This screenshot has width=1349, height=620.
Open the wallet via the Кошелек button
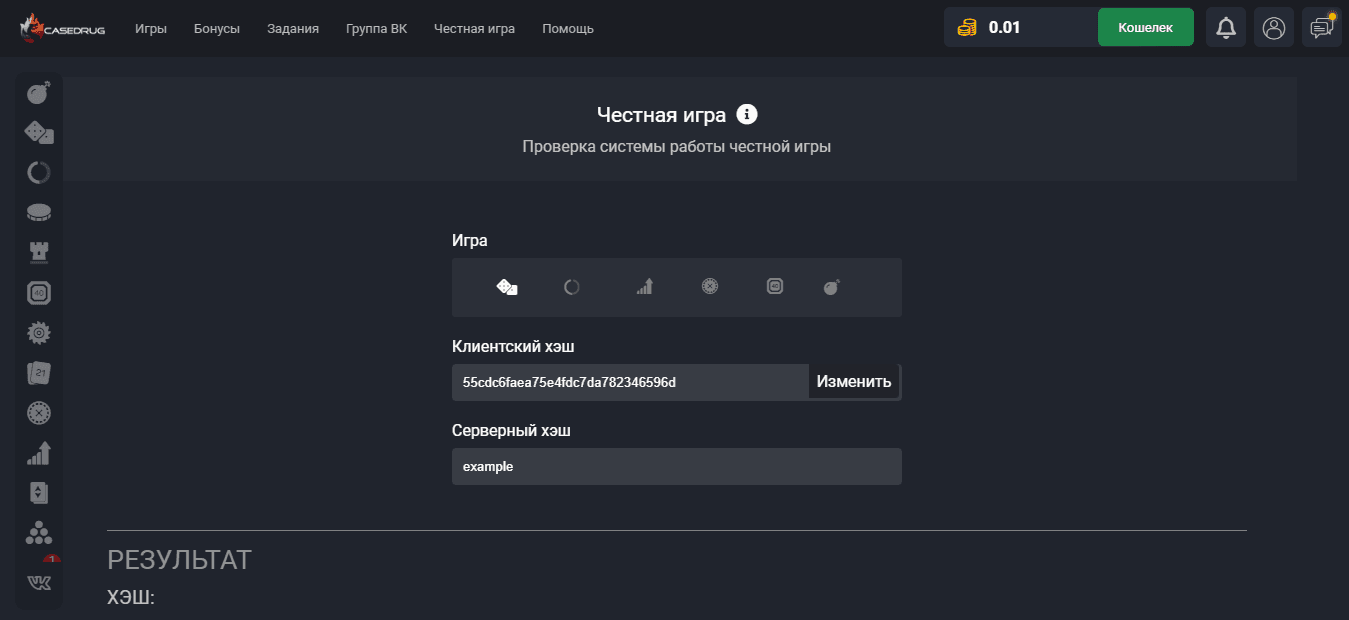1145,27
